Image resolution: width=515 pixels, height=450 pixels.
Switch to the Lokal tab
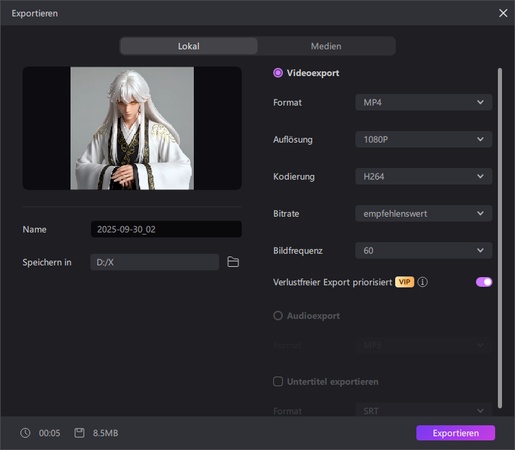pos(189,46)
